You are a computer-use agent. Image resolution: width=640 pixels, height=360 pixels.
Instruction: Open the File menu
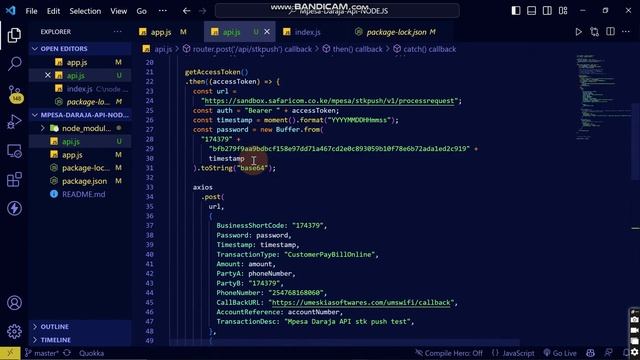[x=31, y=11]
